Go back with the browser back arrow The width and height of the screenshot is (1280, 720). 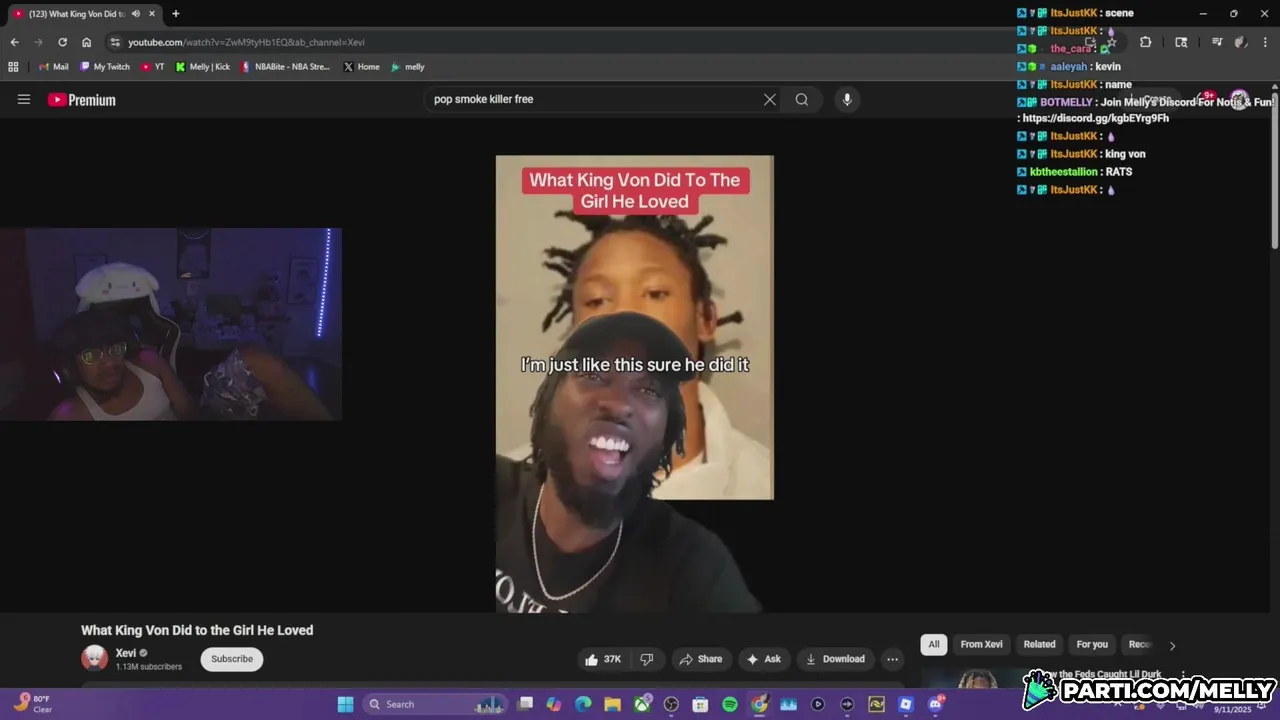pyautogui.click(x=14, y=42)
